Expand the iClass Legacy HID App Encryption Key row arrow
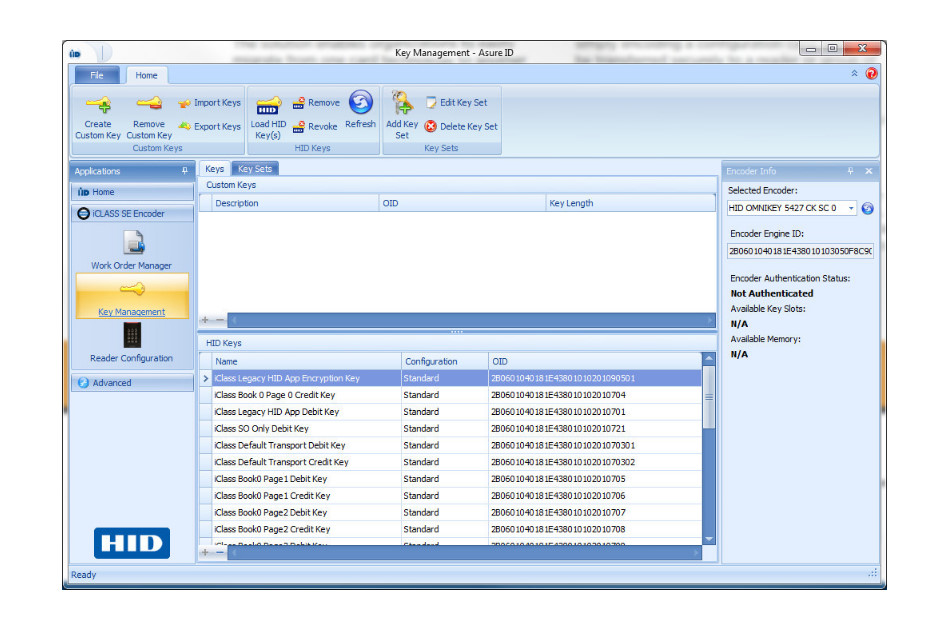The image size is (950, 630). 206,379
